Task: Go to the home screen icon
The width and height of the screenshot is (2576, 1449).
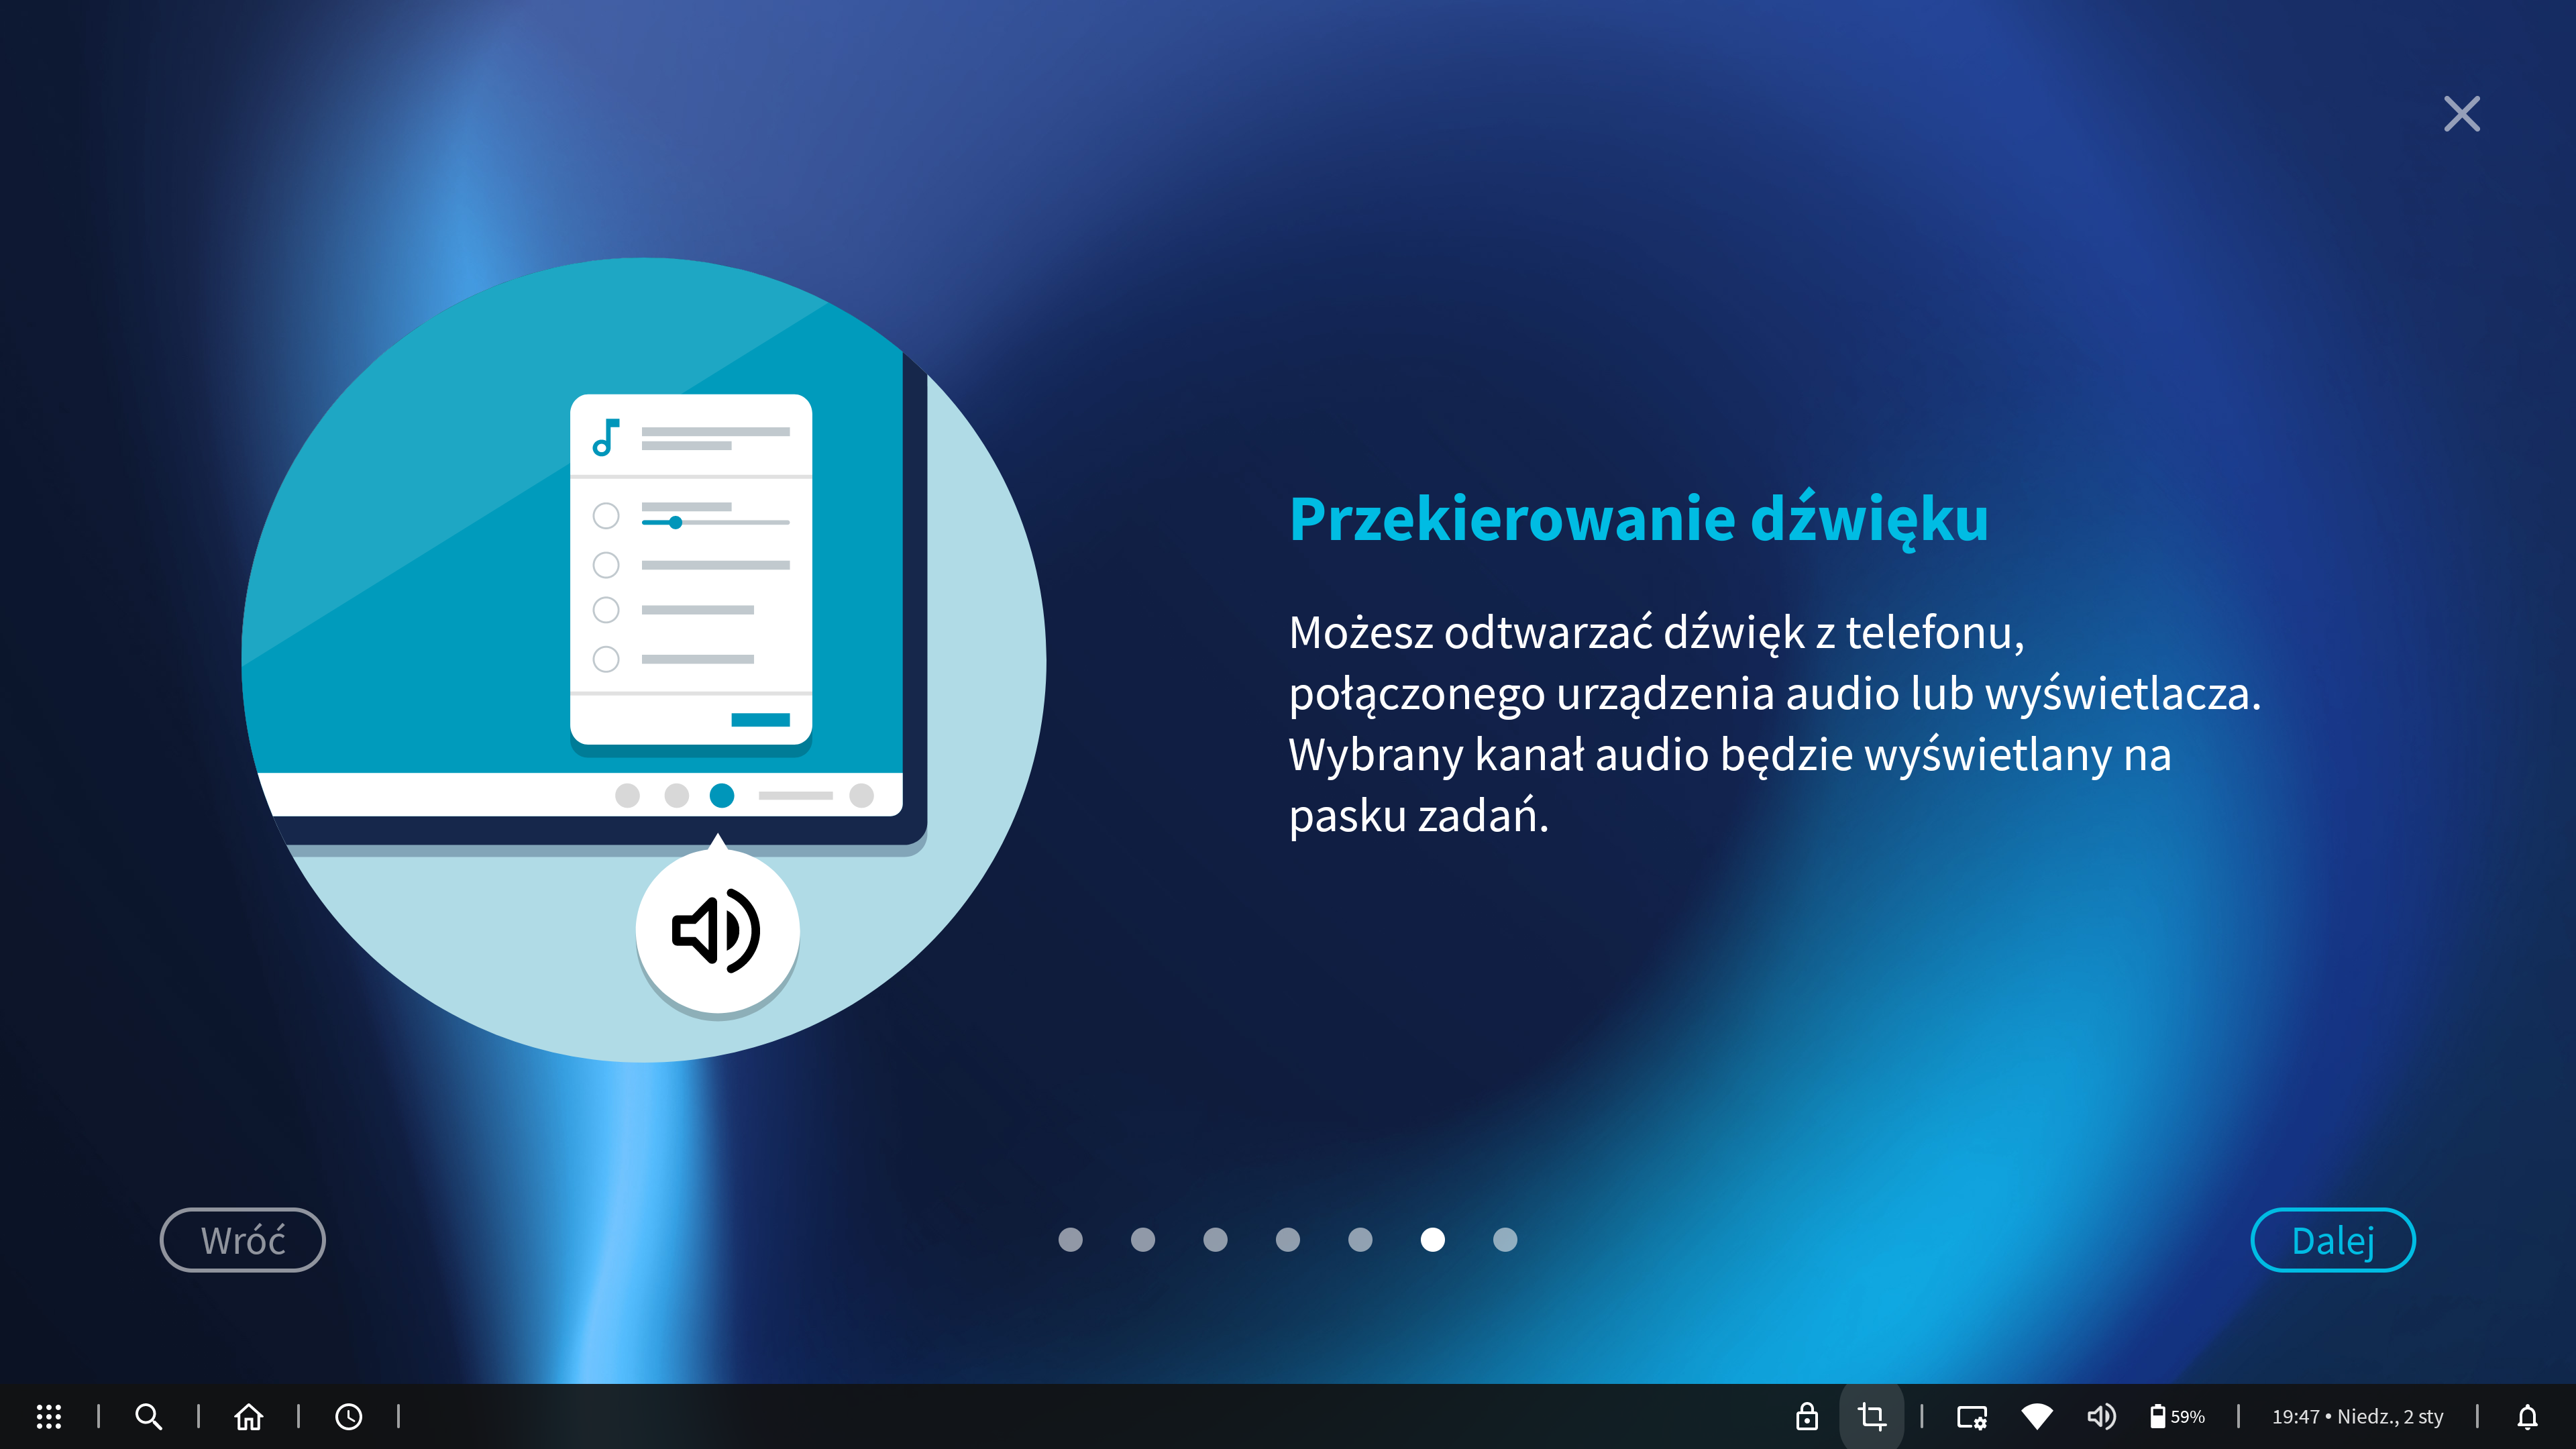Action: click(x=249, y=1416)
